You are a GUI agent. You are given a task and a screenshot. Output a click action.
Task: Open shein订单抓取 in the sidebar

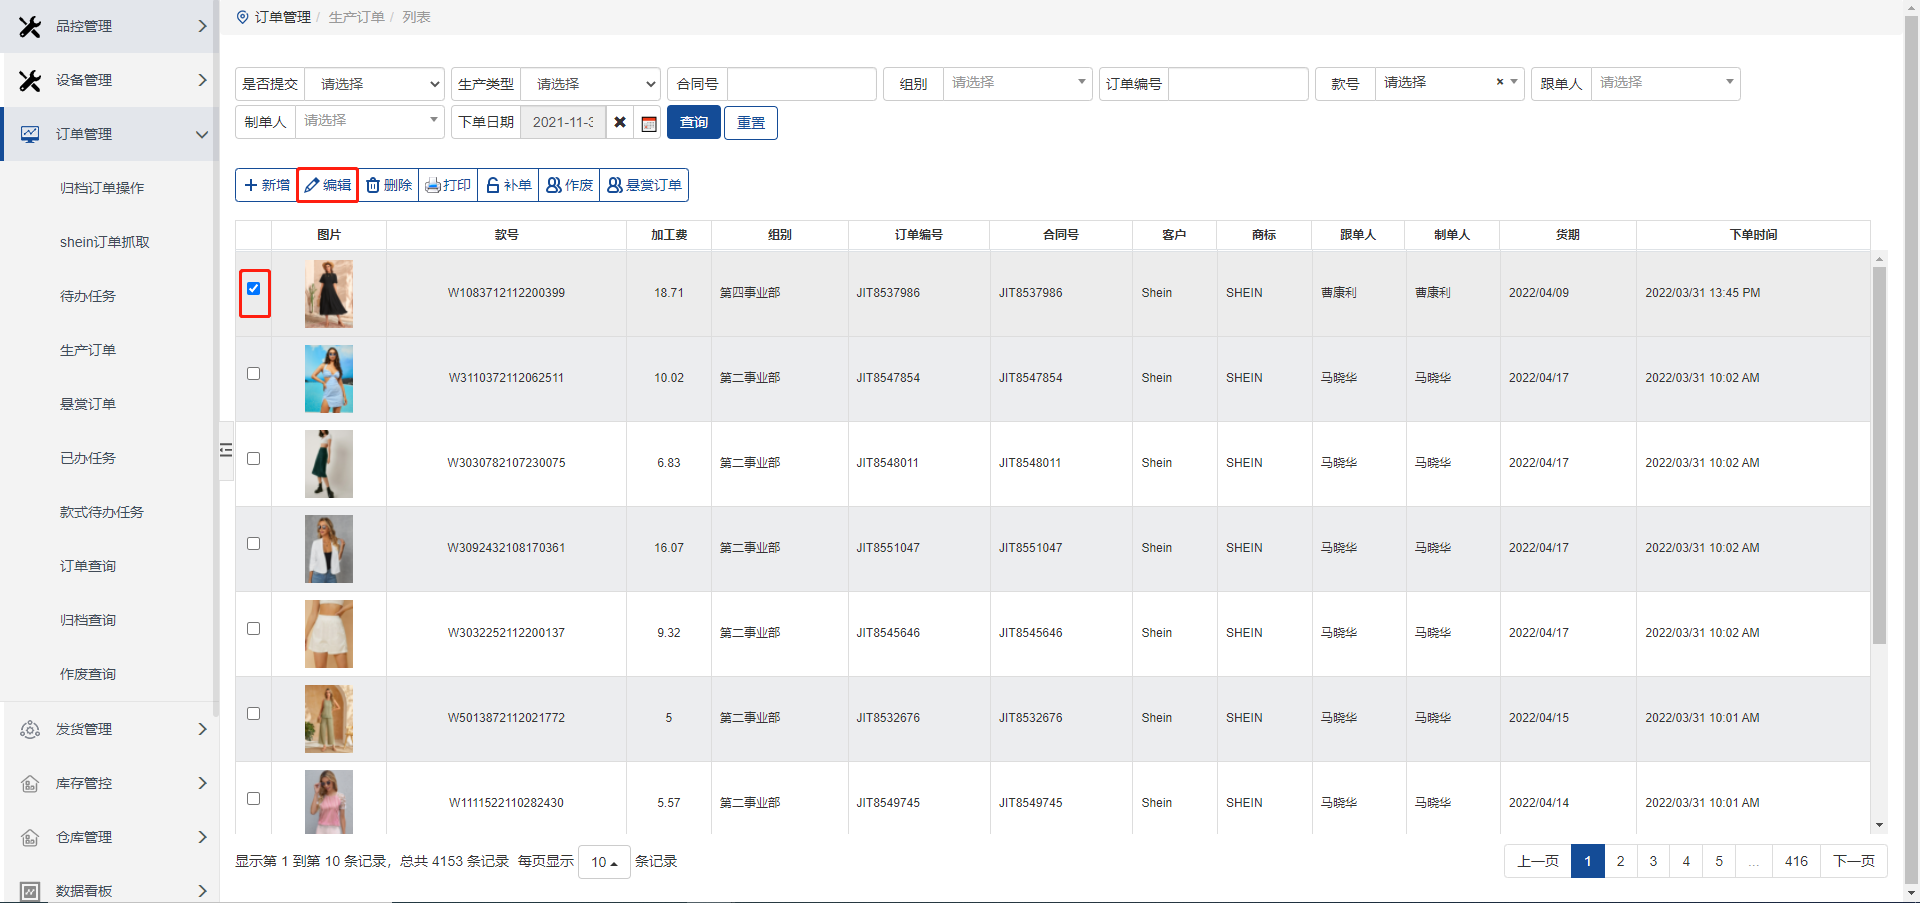(105, 242)
